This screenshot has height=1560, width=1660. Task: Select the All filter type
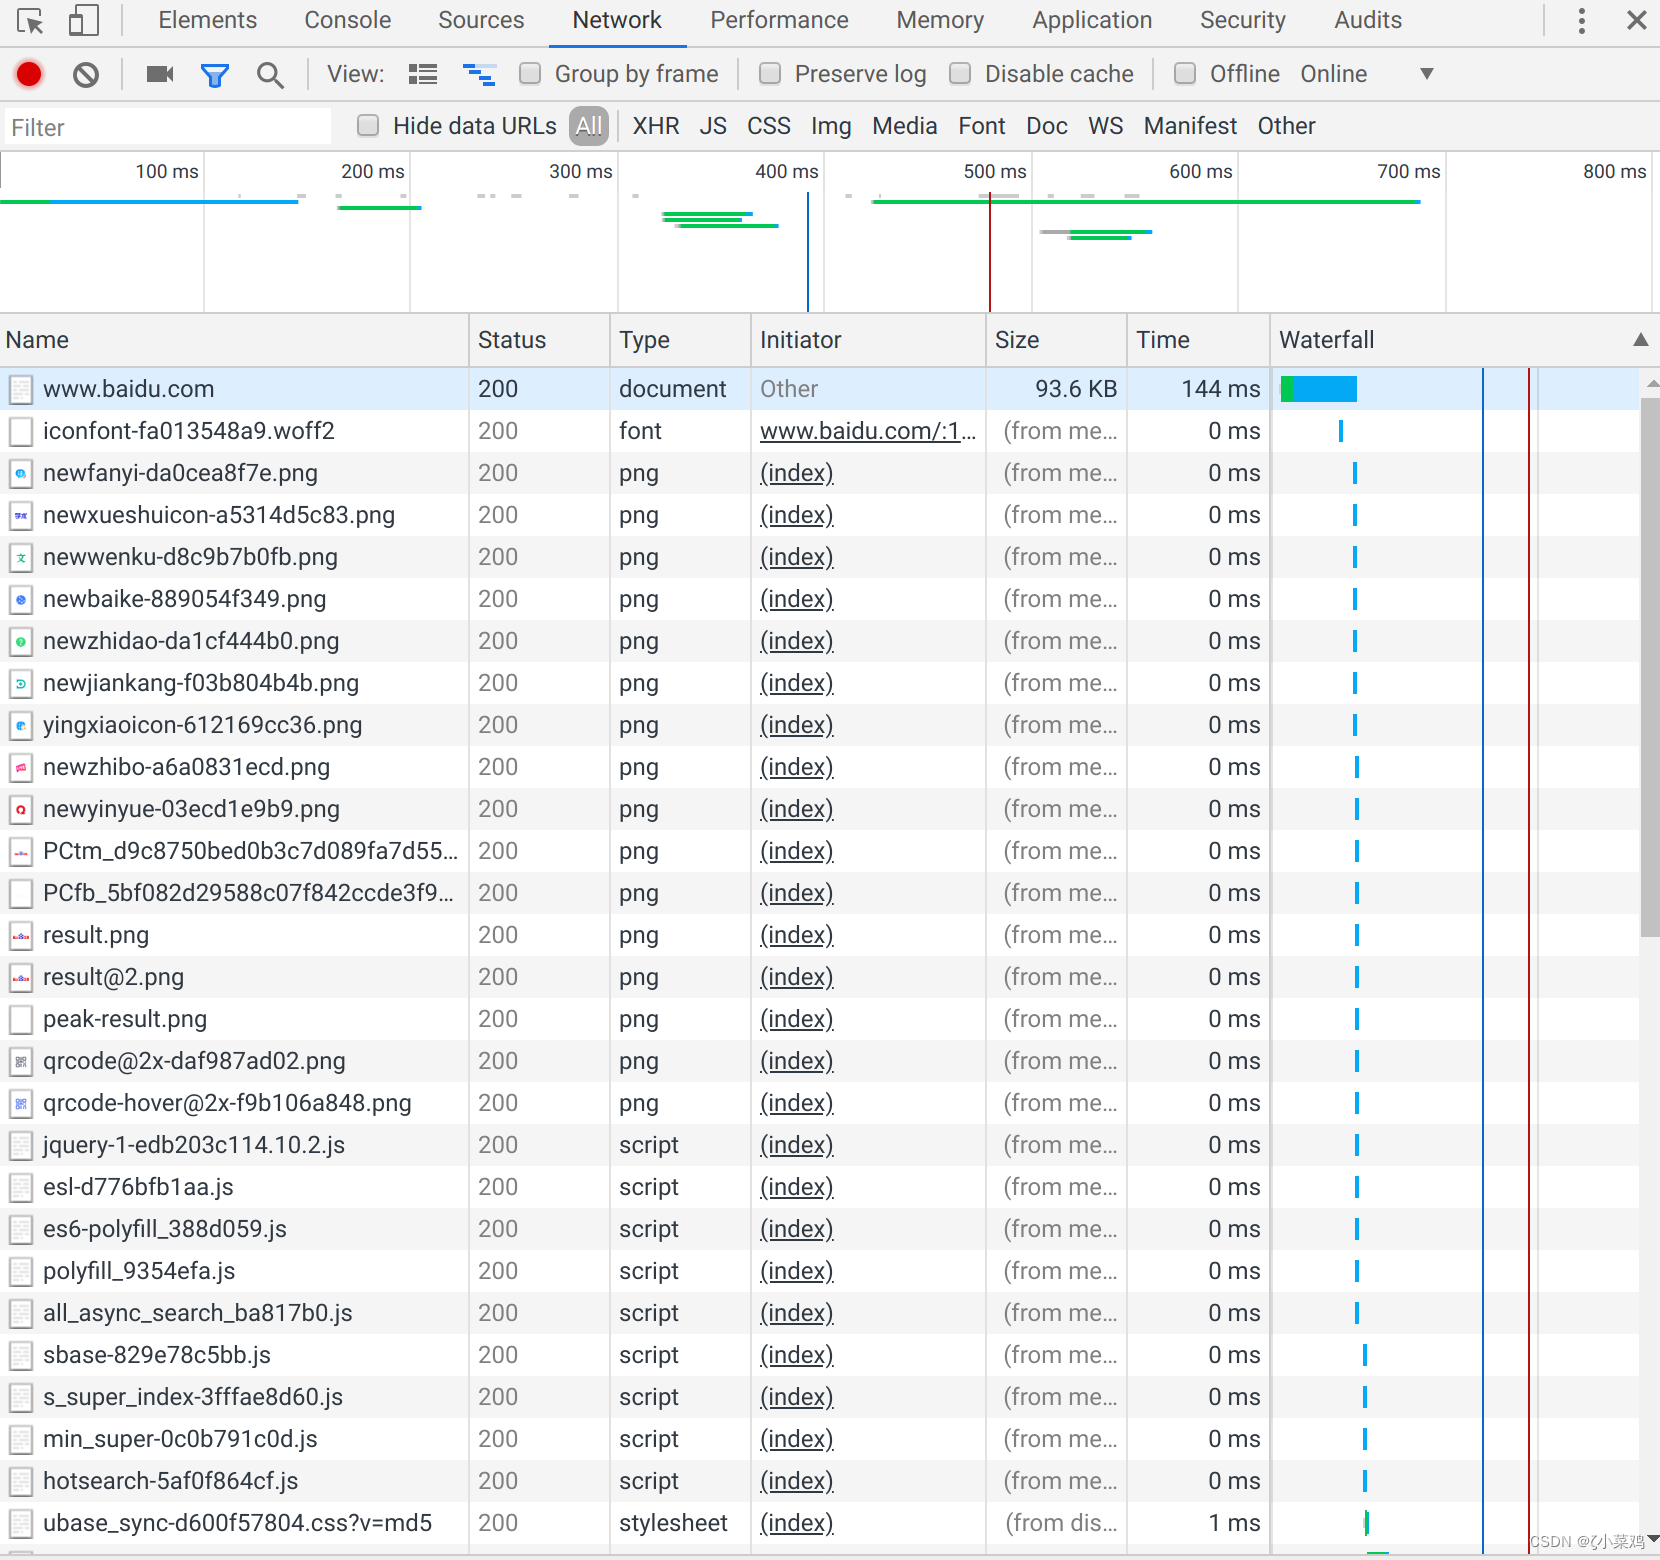pos(589,126)
